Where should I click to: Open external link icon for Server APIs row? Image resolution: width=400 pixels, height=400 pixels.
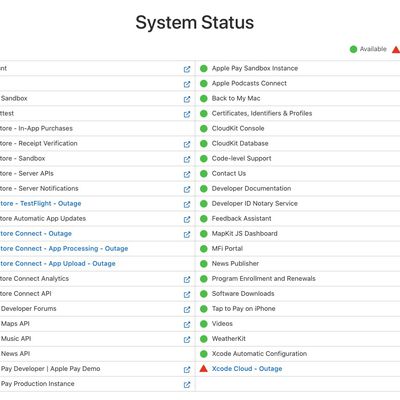pyautogui.click(x=187, y=174)
